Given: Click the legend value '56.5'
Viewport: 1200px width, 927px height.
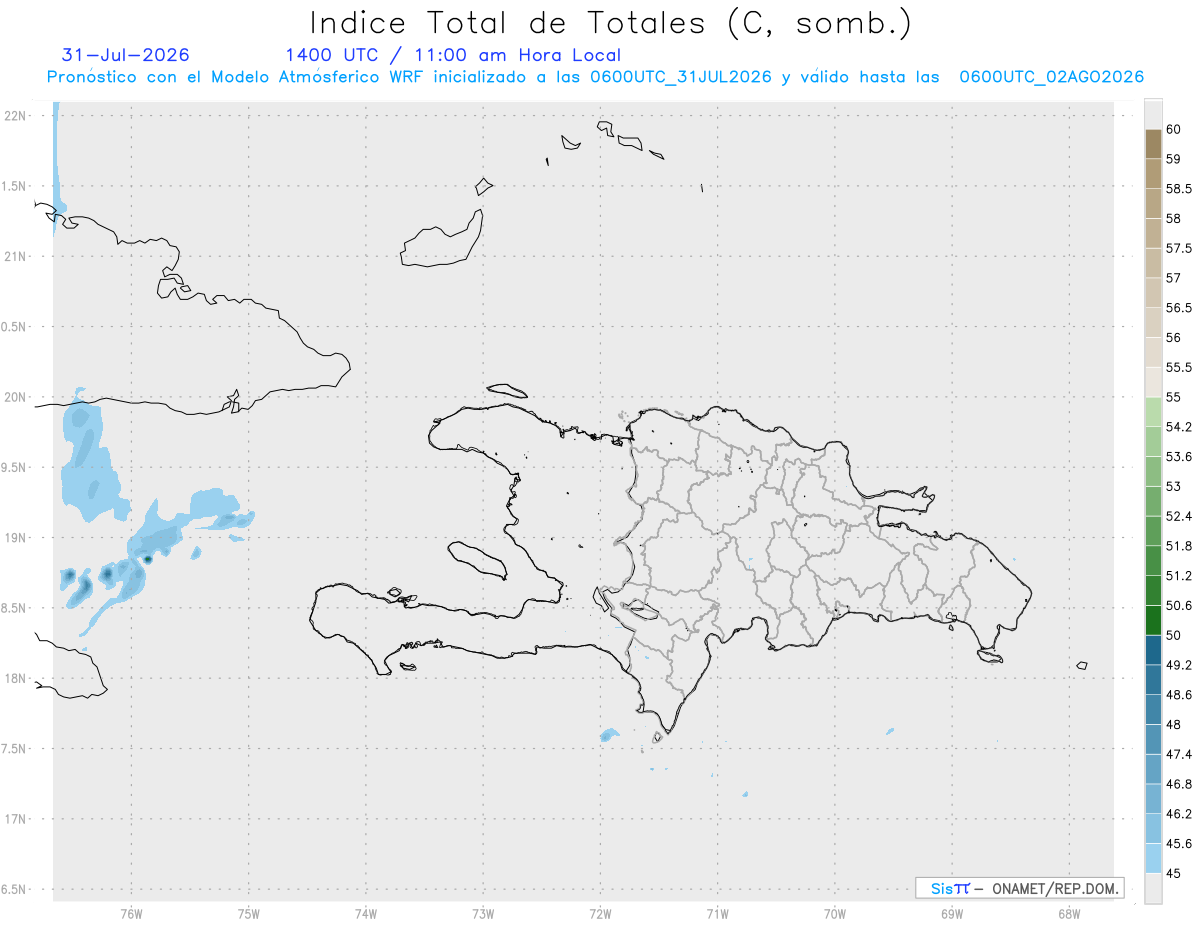Looking at the screenshot, I should pyautogui.click(x=1179, y=308).
